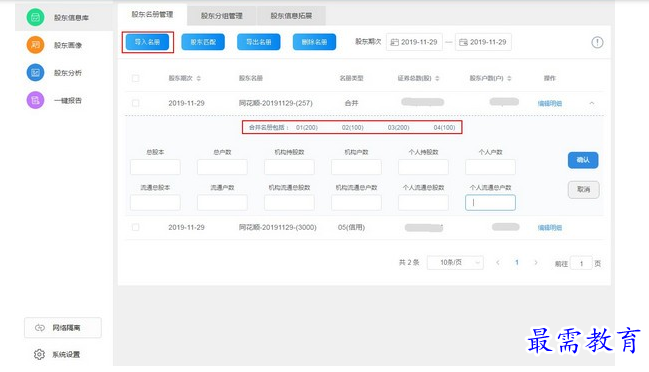Click 编辑明细 link in 合并 row

pyautogui.click(x=550, y=103)
